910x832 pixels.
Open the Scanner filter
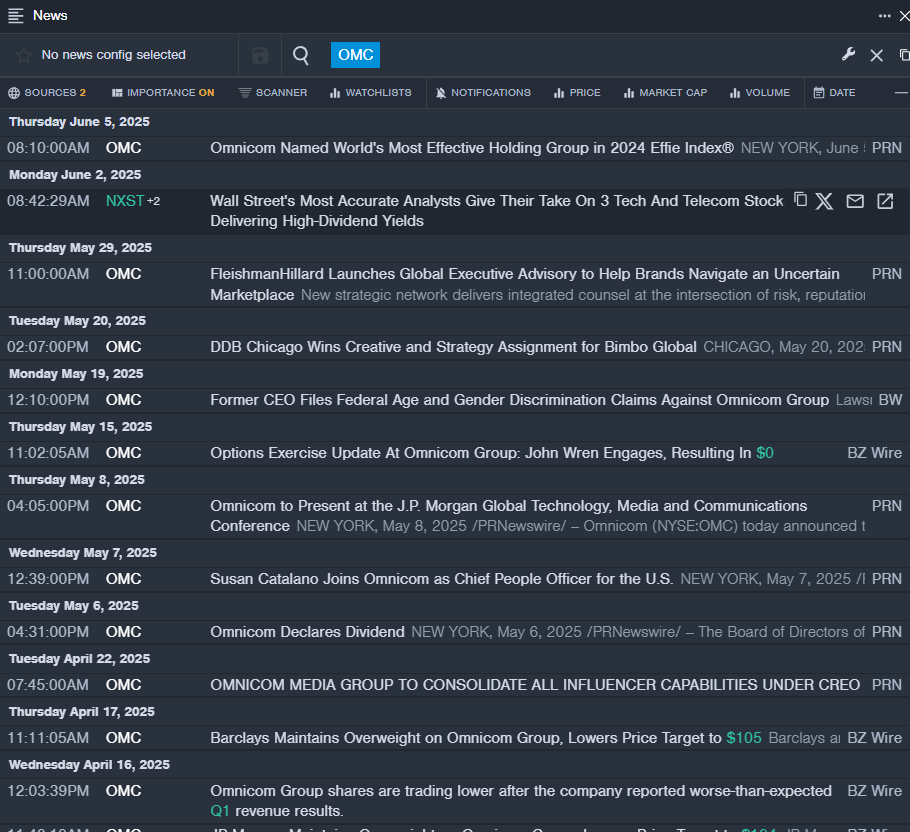click(x=273, y=92)
